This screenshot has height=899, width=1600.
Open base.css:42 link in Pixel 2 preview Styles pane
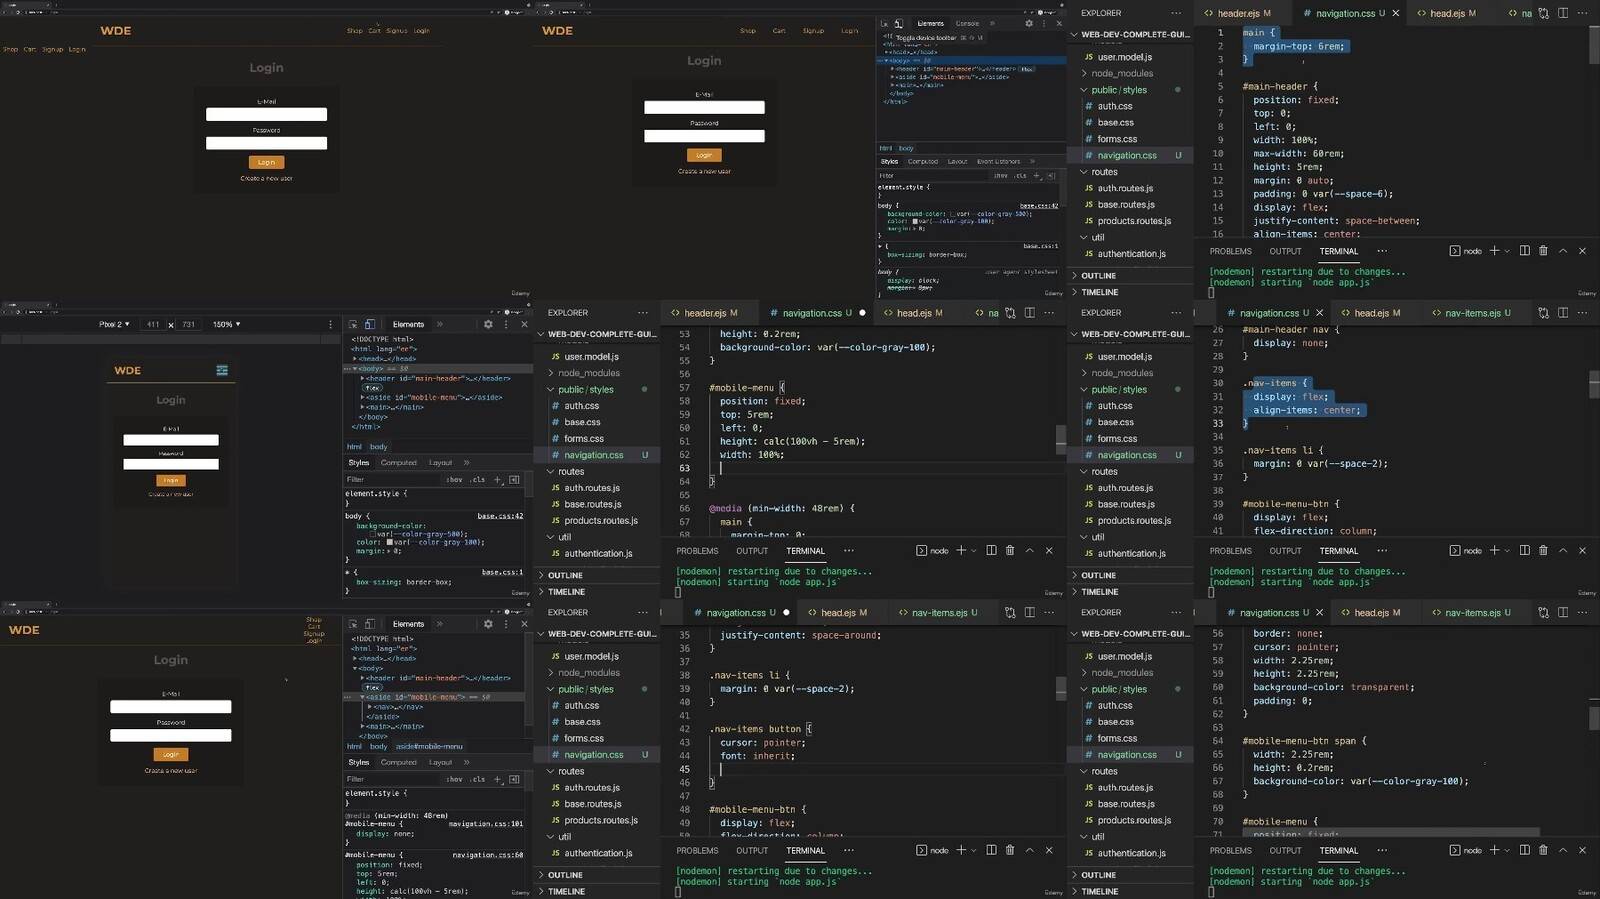click(500, 516)
